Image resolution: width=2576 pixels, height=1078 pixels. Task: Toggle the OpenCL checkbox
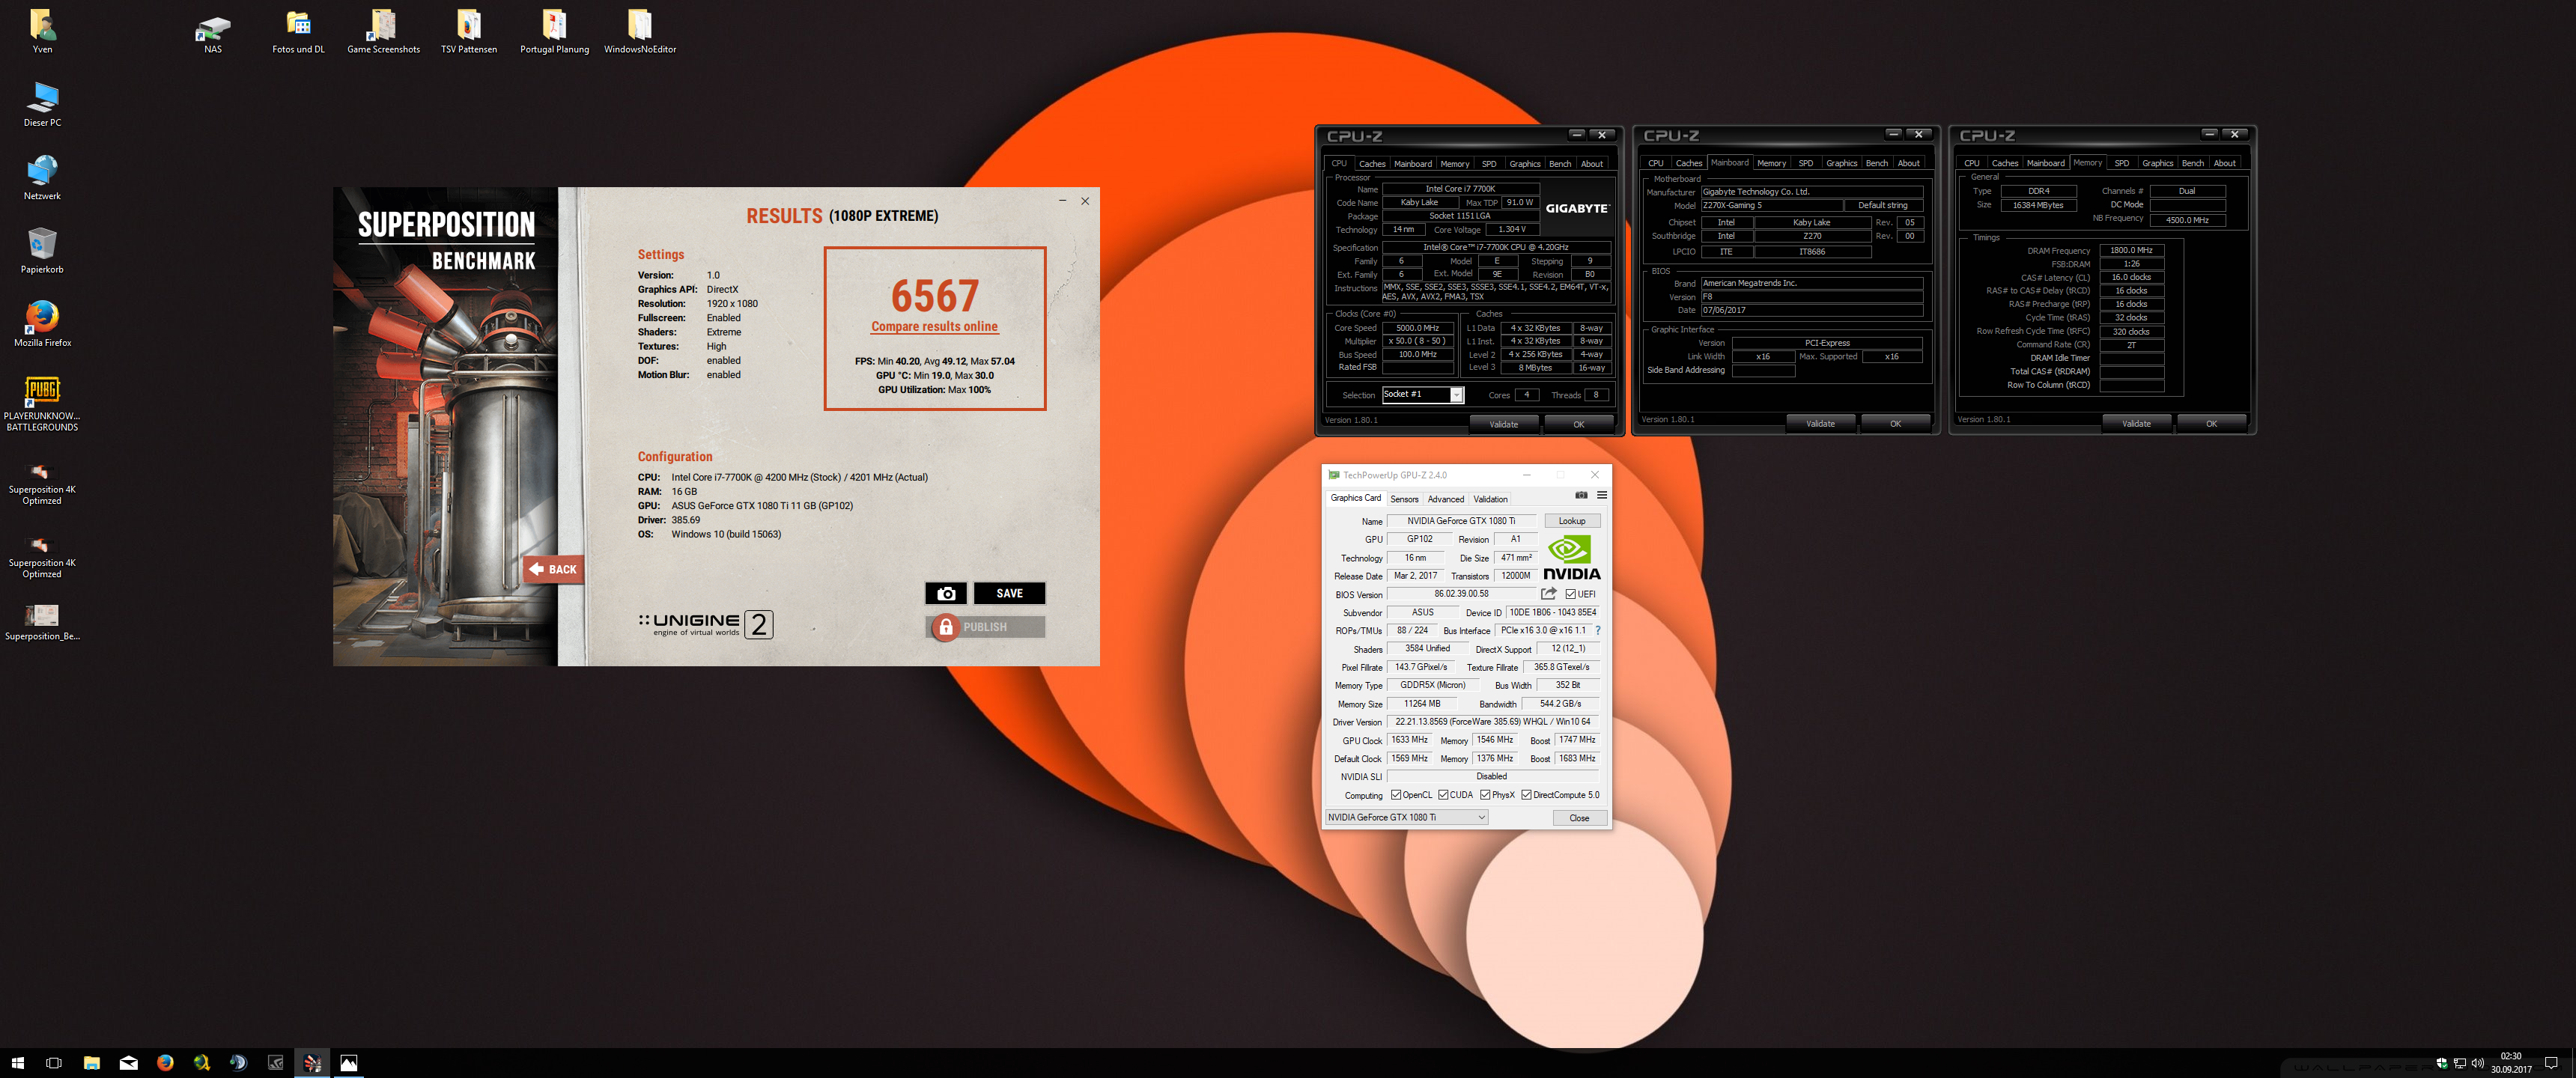tap(1396, 795)
